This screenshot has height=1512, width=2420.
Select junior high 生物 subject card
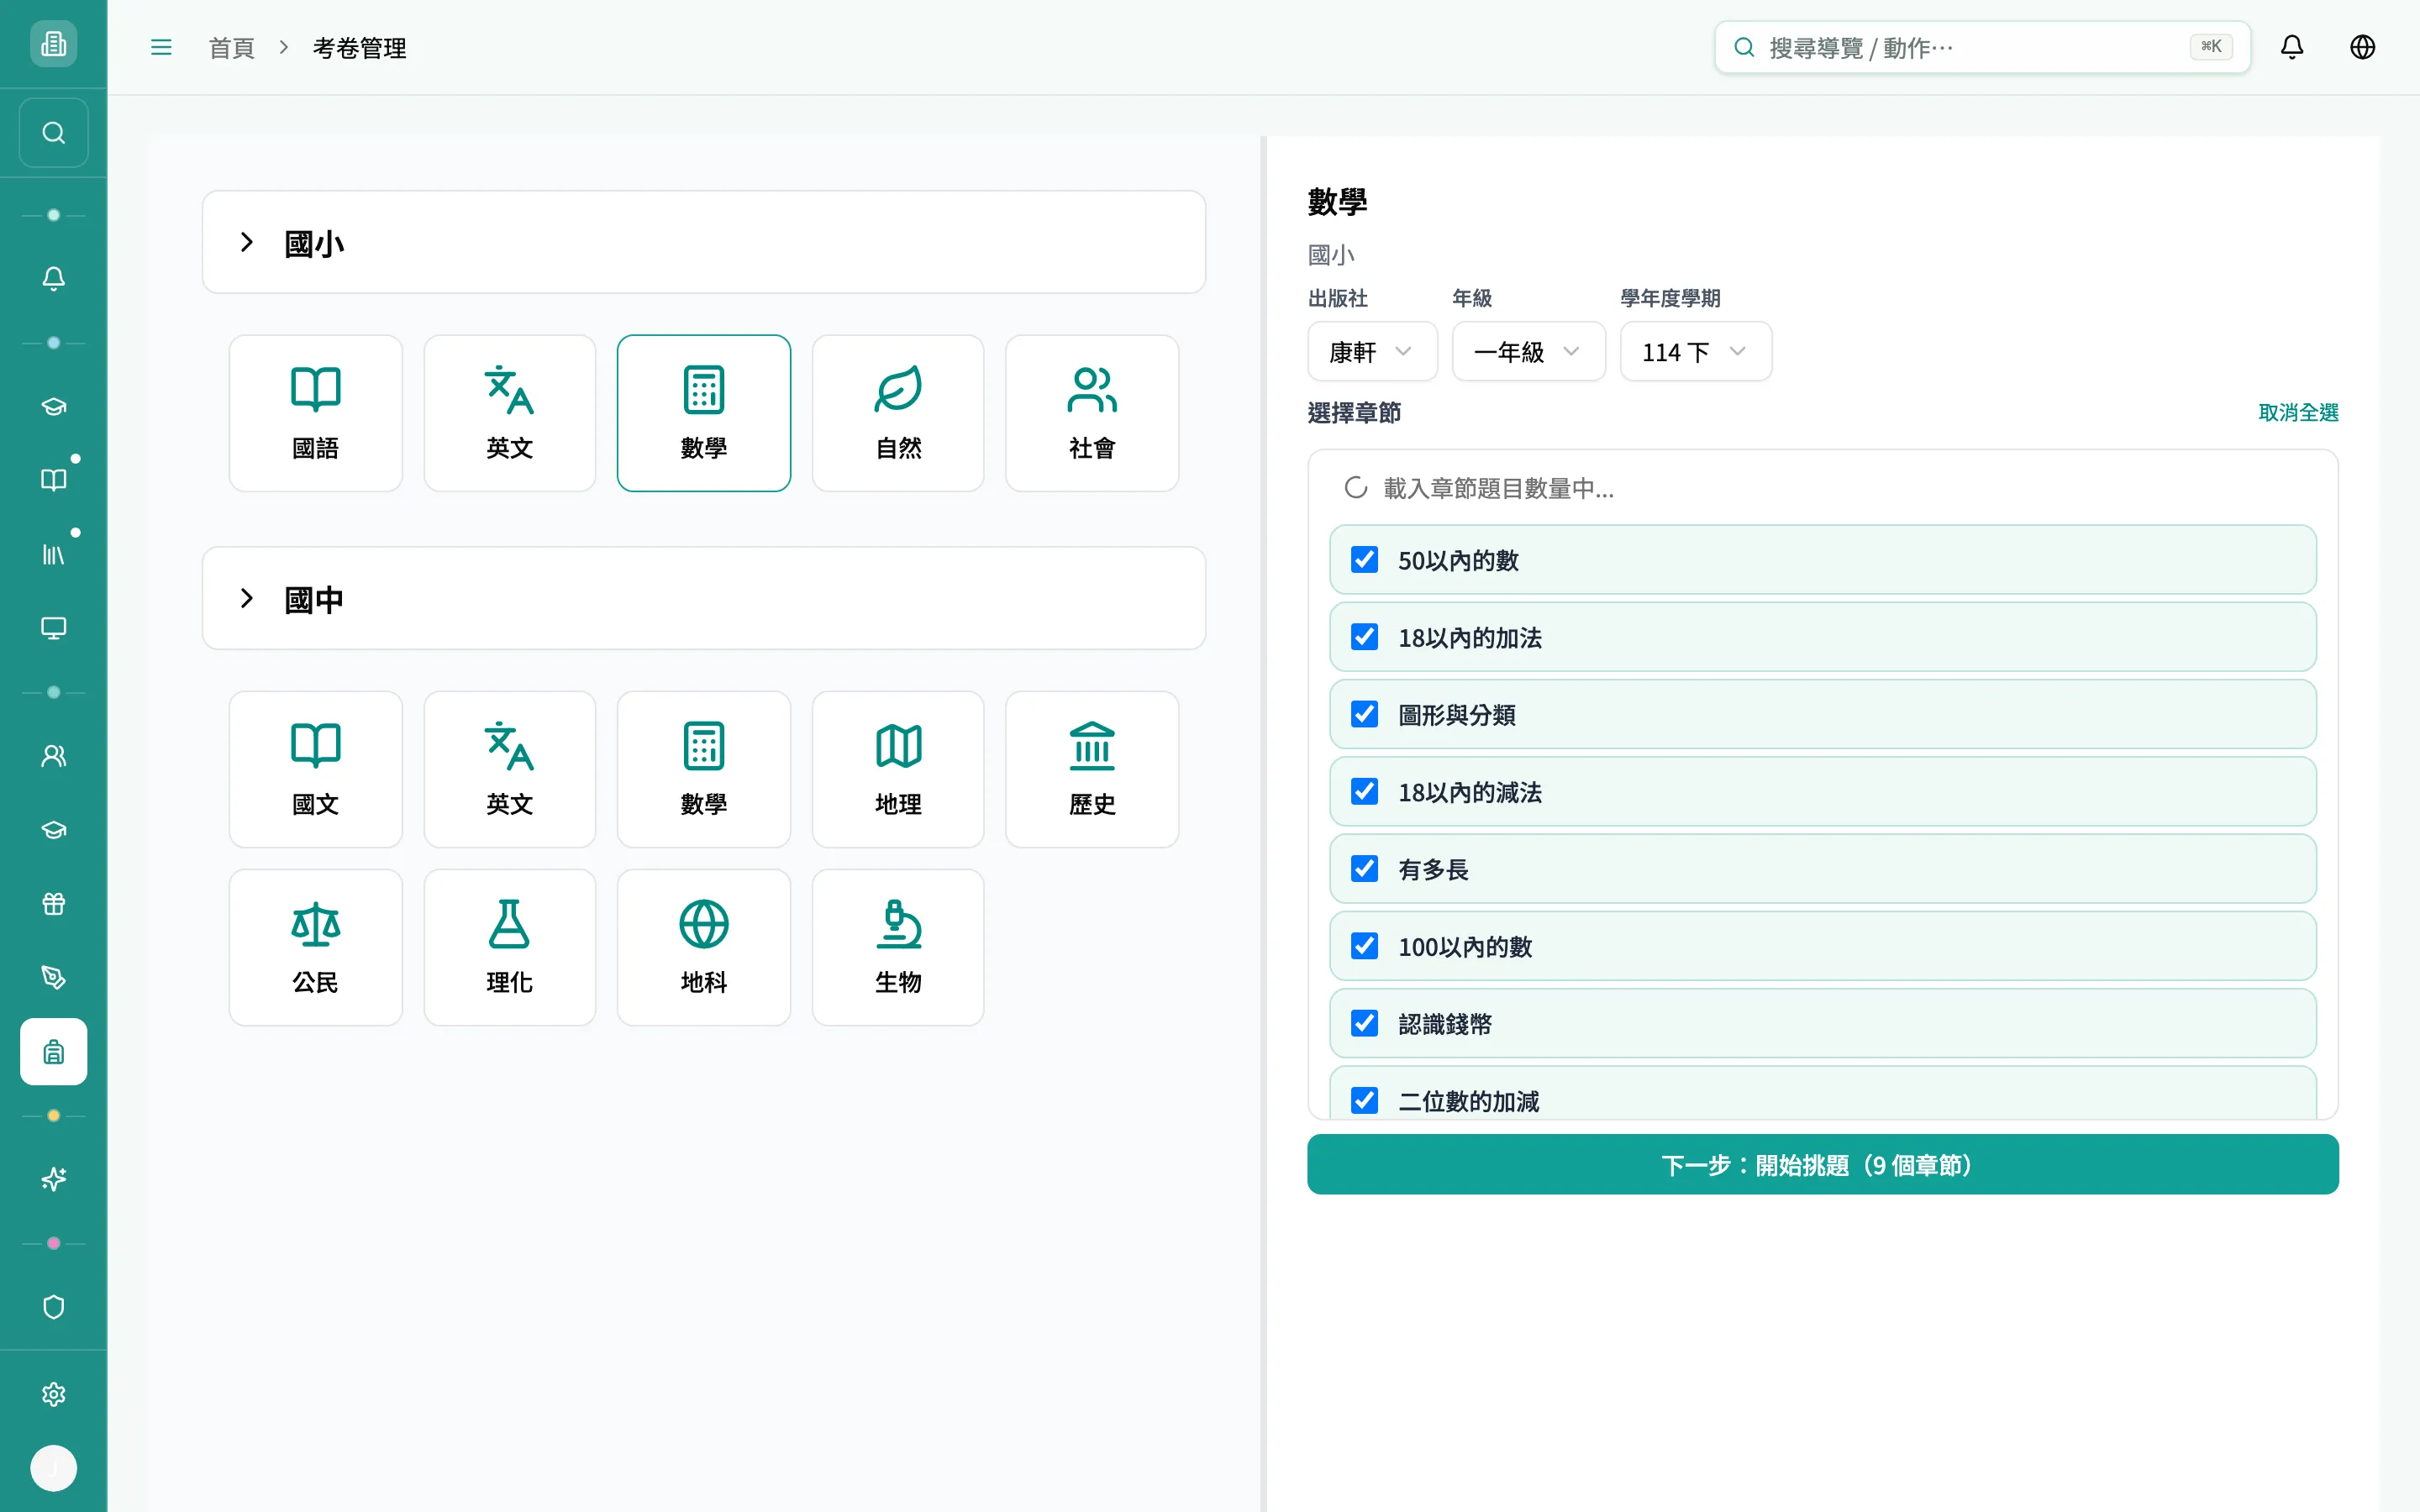(898, 948)
